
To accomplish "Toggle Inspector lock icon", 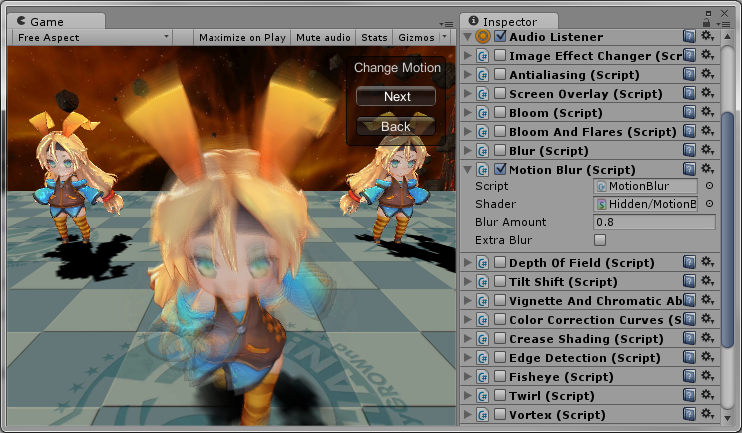I will click(x=707, y=22).
